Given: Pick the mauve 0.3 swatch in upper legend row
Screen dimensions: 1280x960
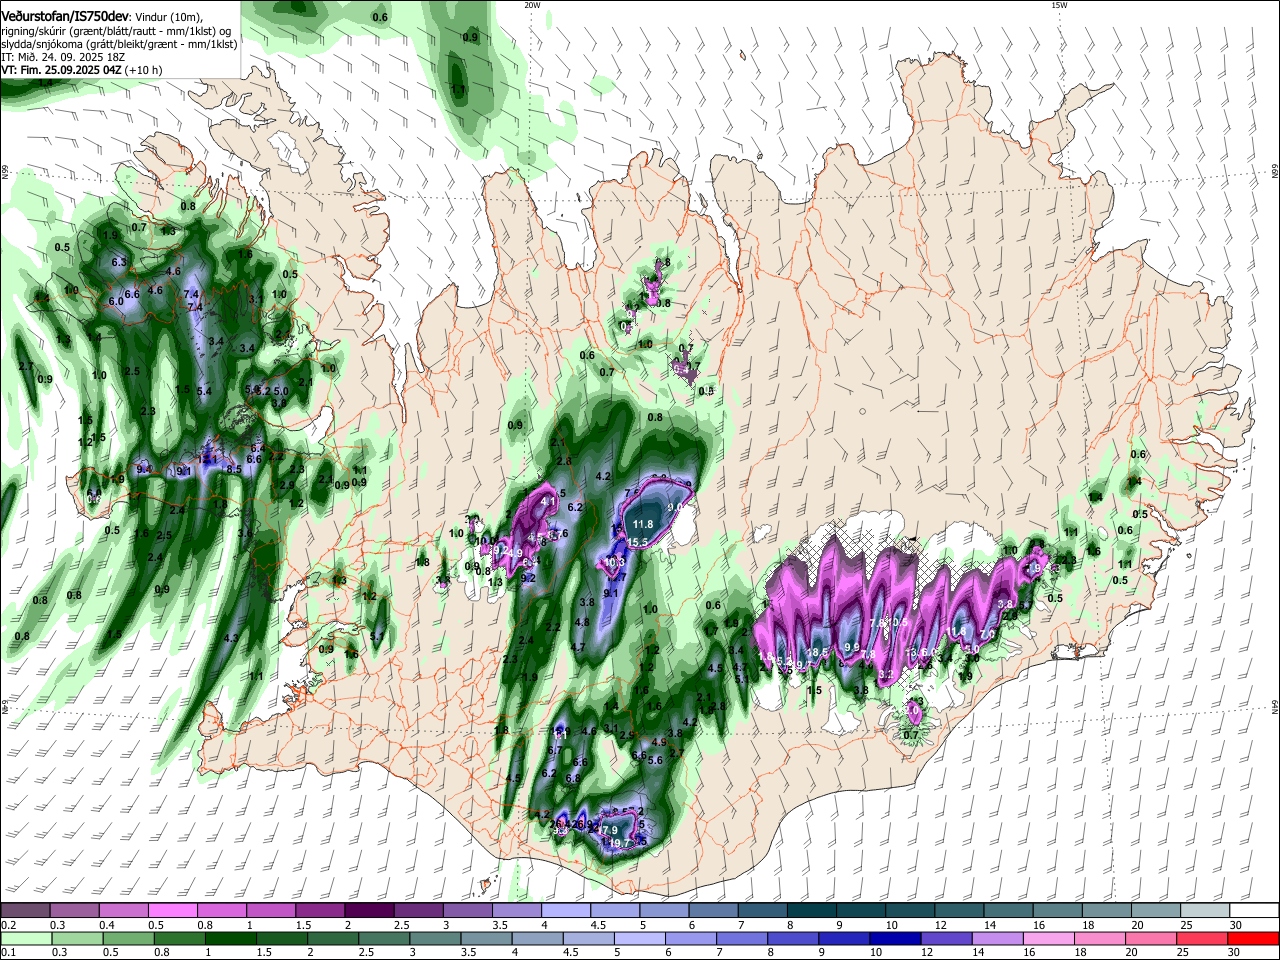Looking at the screenshot, I should (x=74, y=911).
